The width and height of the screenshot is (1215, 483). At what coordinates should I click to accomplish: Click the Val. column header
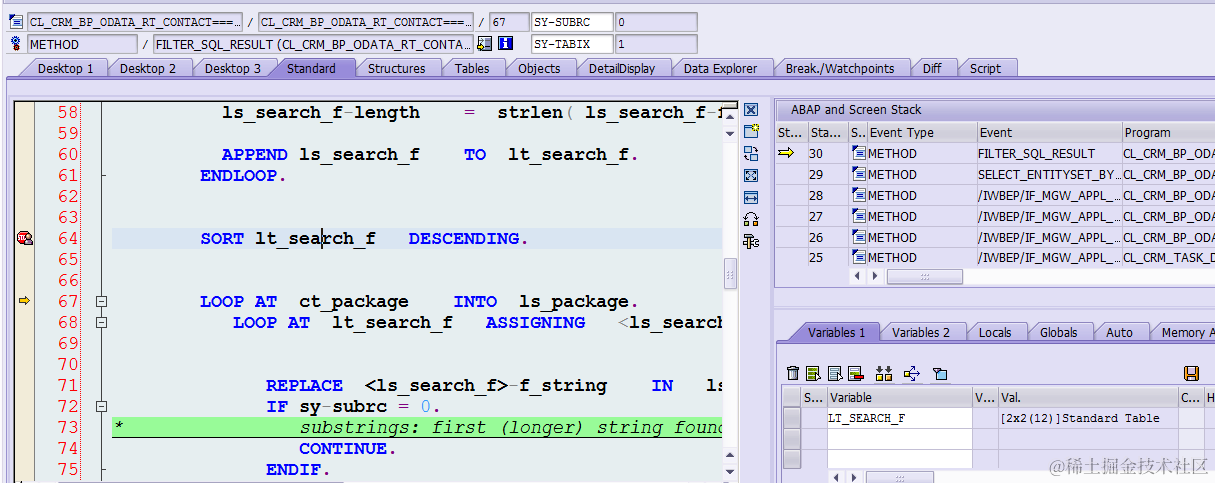pyautogui.click(x=1088, y=397)
